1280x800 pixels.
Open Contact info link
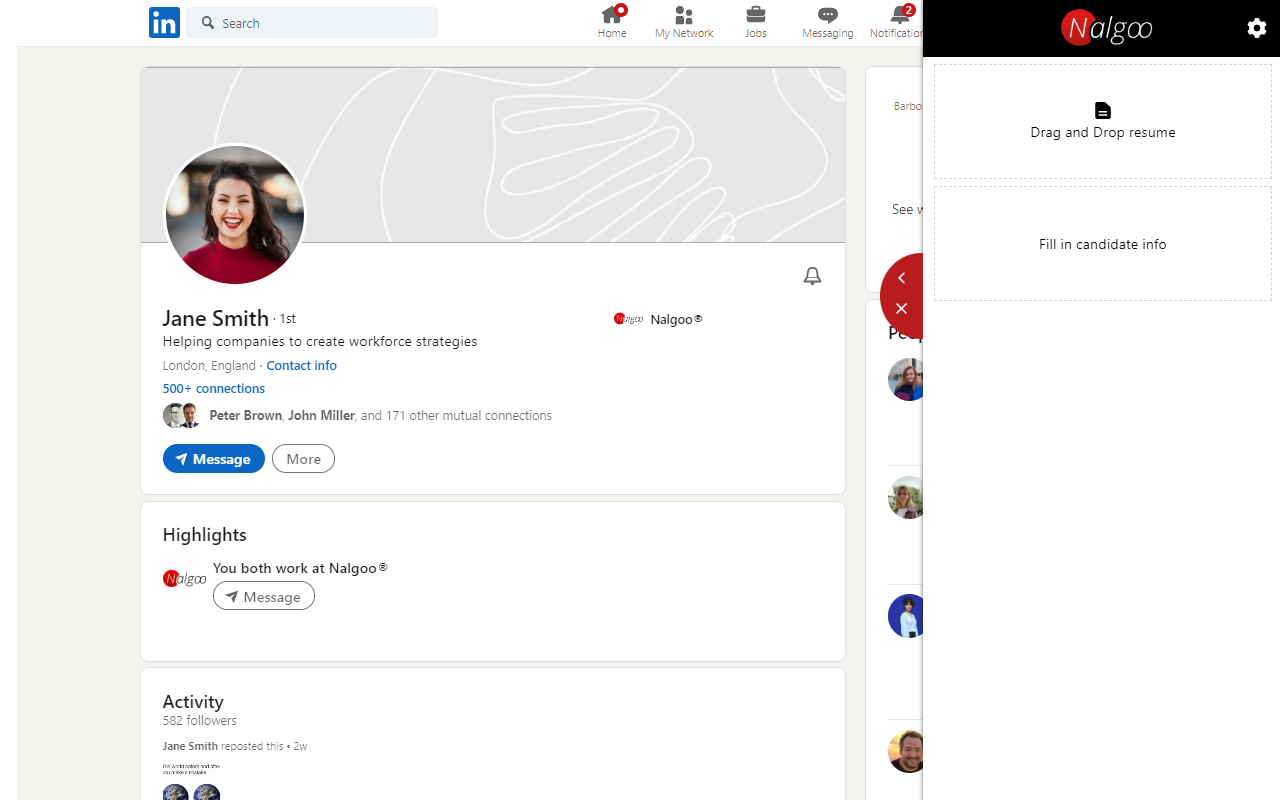(301, 366)
